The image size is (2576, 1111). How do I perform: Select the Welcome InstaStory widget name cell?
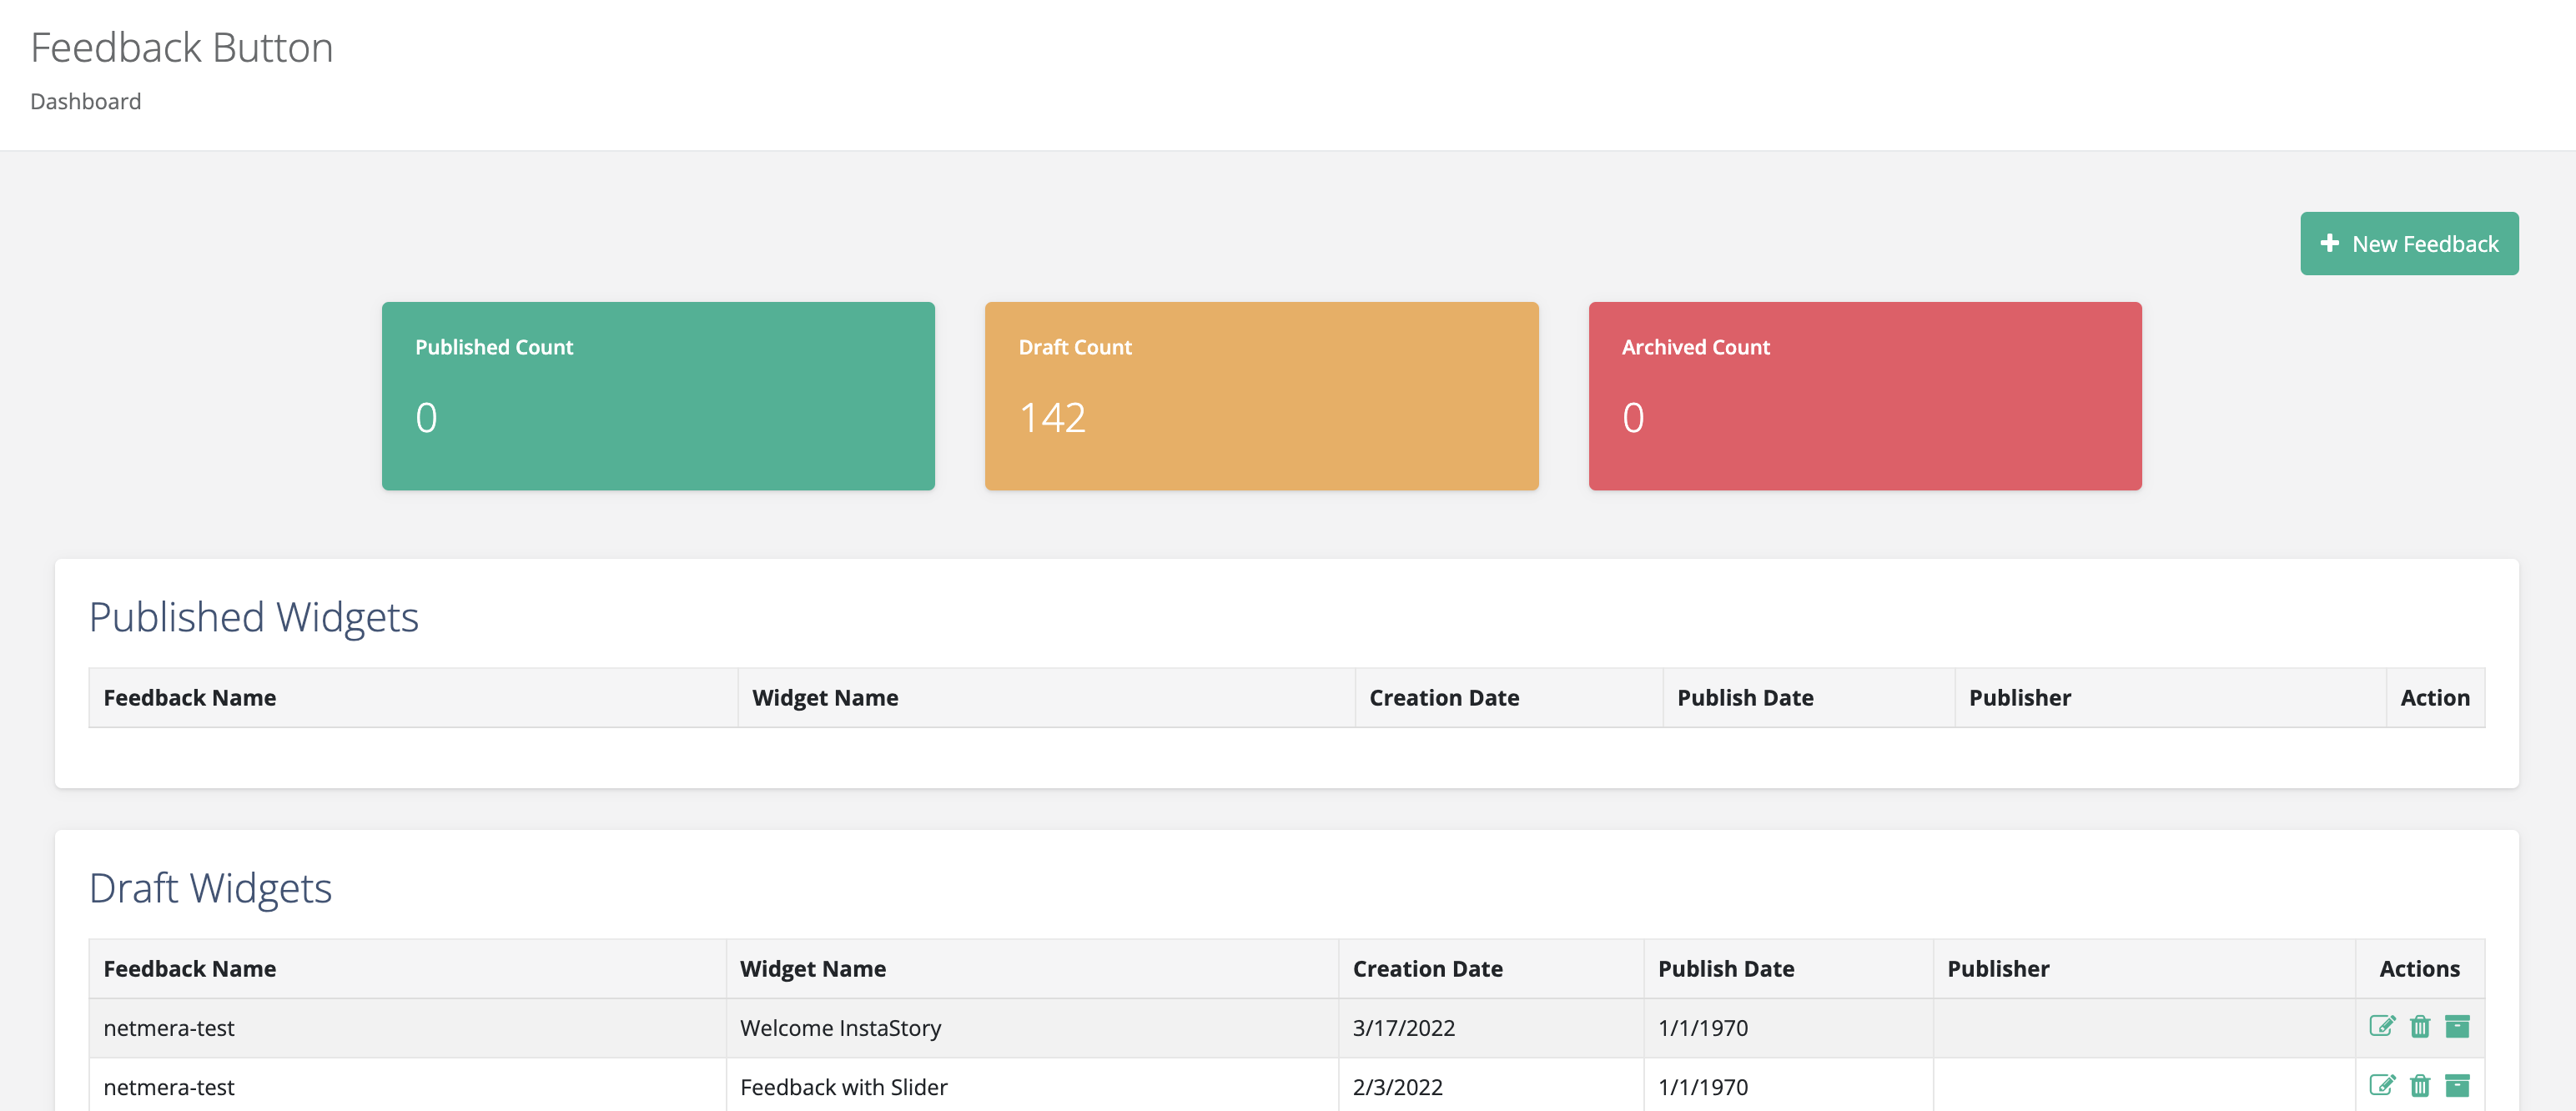coord(840,1027)
